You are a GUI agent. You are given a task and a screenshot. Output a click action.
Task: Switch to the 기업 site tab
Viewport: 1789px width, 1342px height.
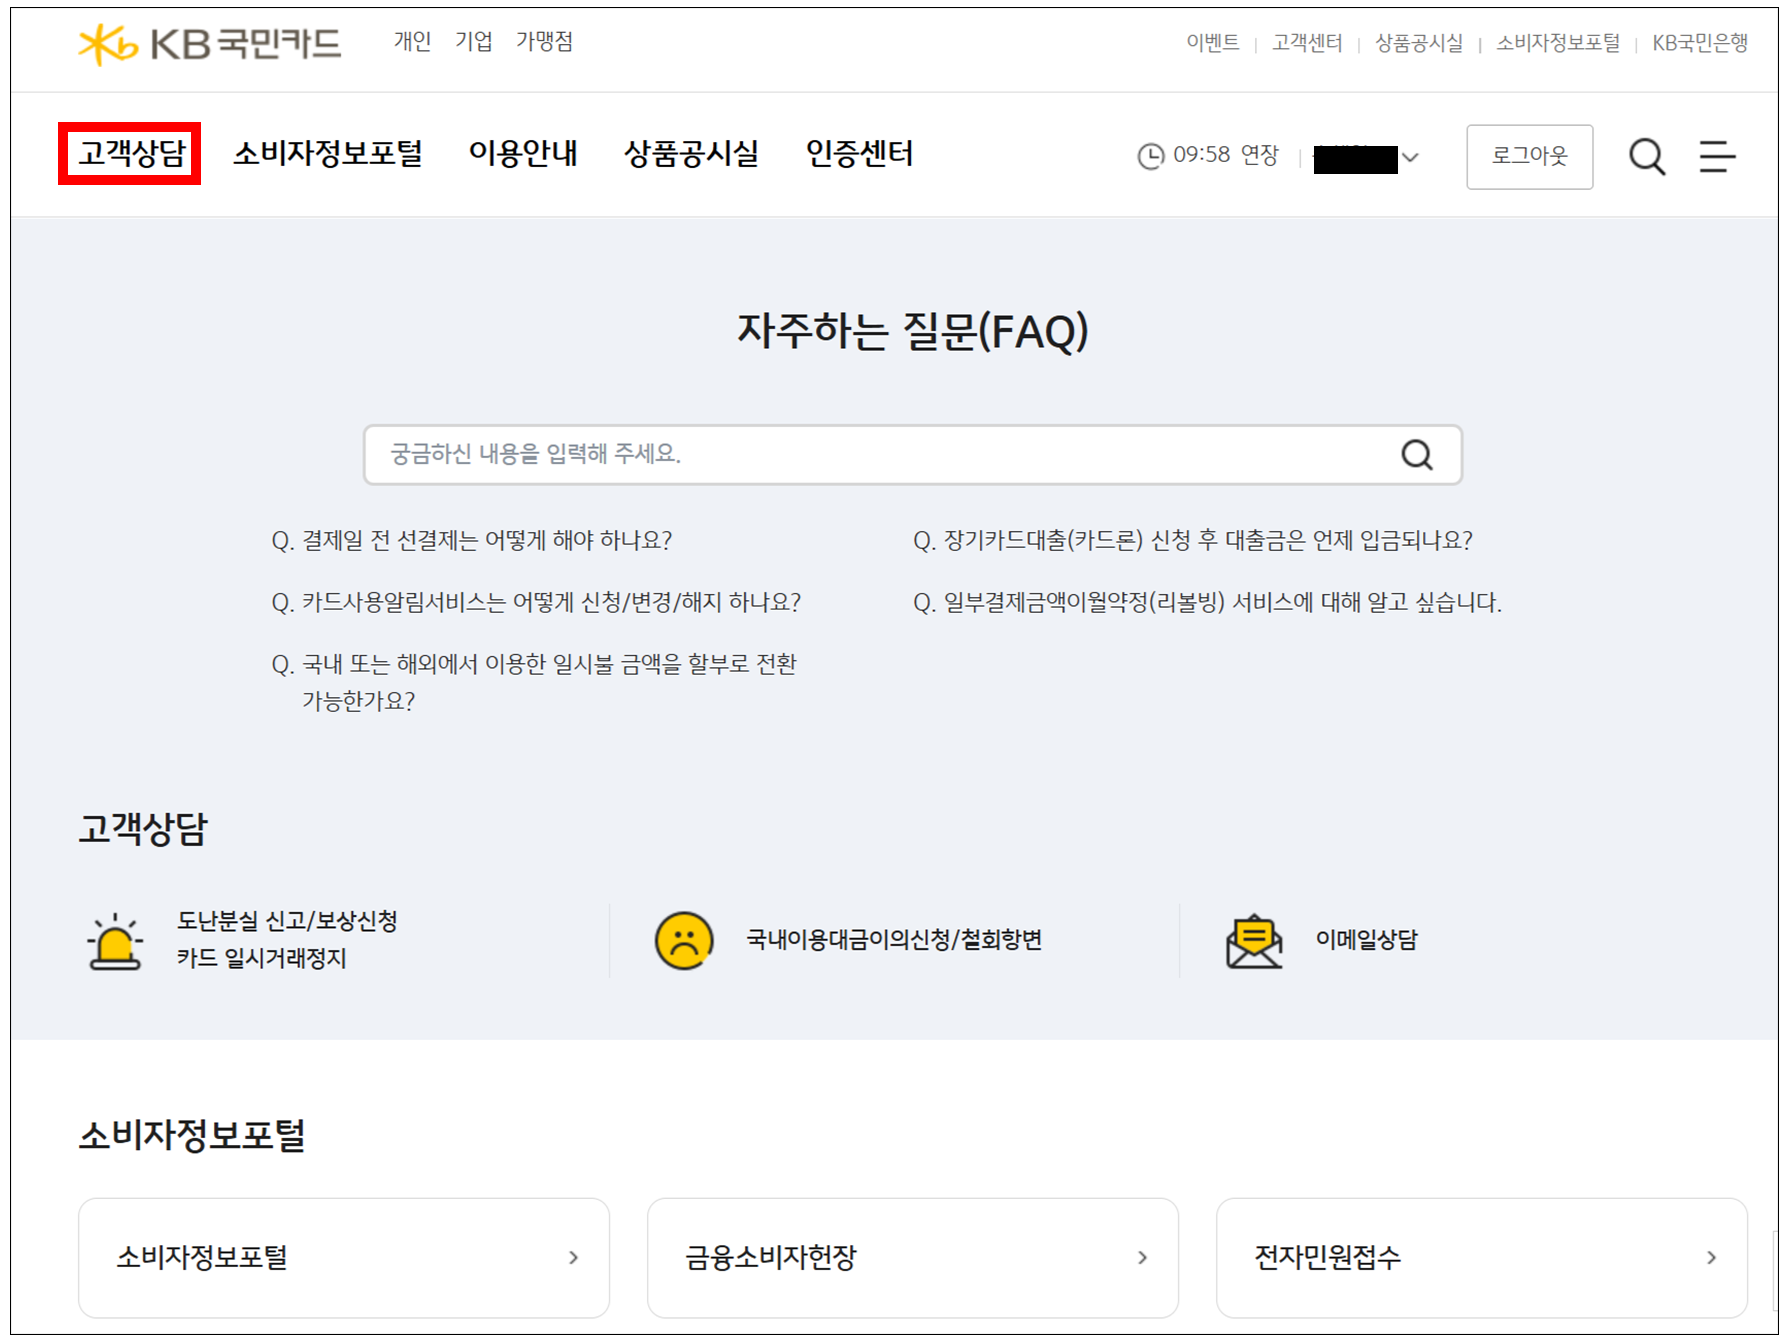click(473, 42)
